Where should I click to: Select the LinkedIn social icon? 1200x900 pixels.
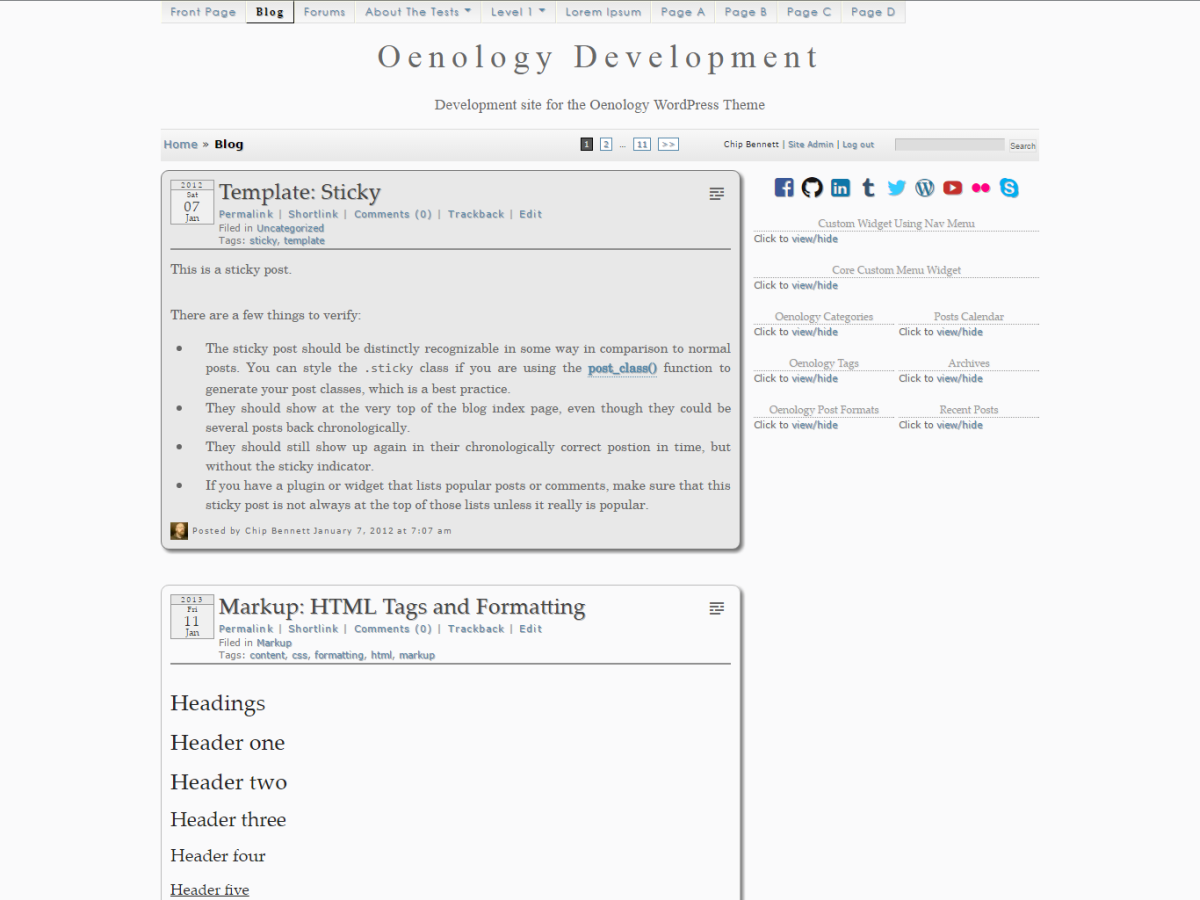click(840, 187)
